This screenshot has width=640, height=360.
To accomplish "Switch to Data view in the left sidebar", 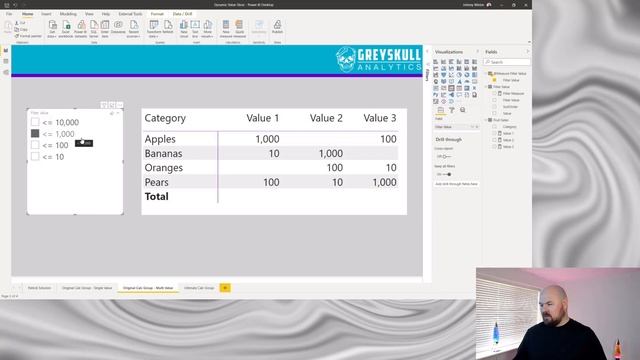I will (x=6, y=61).
